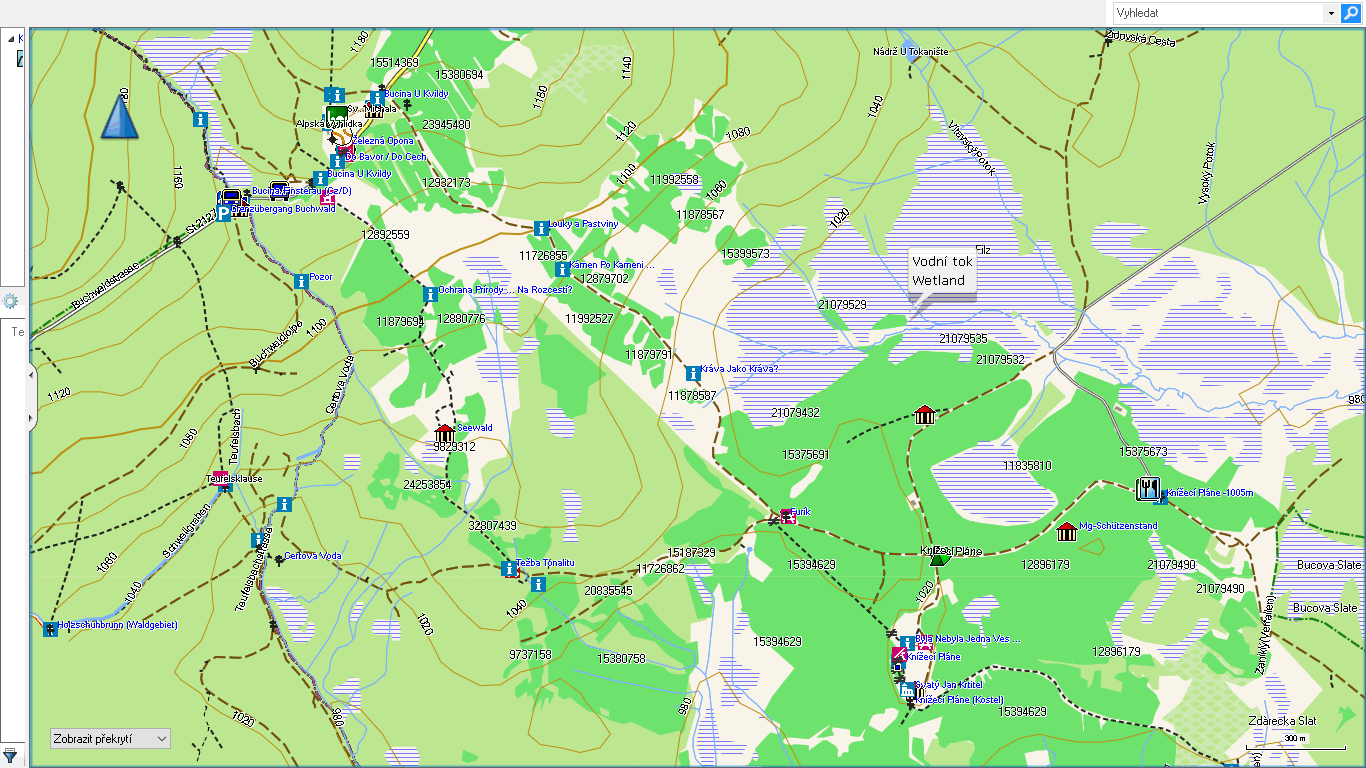Image resolution: width=1366 pixels, height=768 pixels.
Task: Click the blue north arrow compass indicator
Action: [120, 116]
